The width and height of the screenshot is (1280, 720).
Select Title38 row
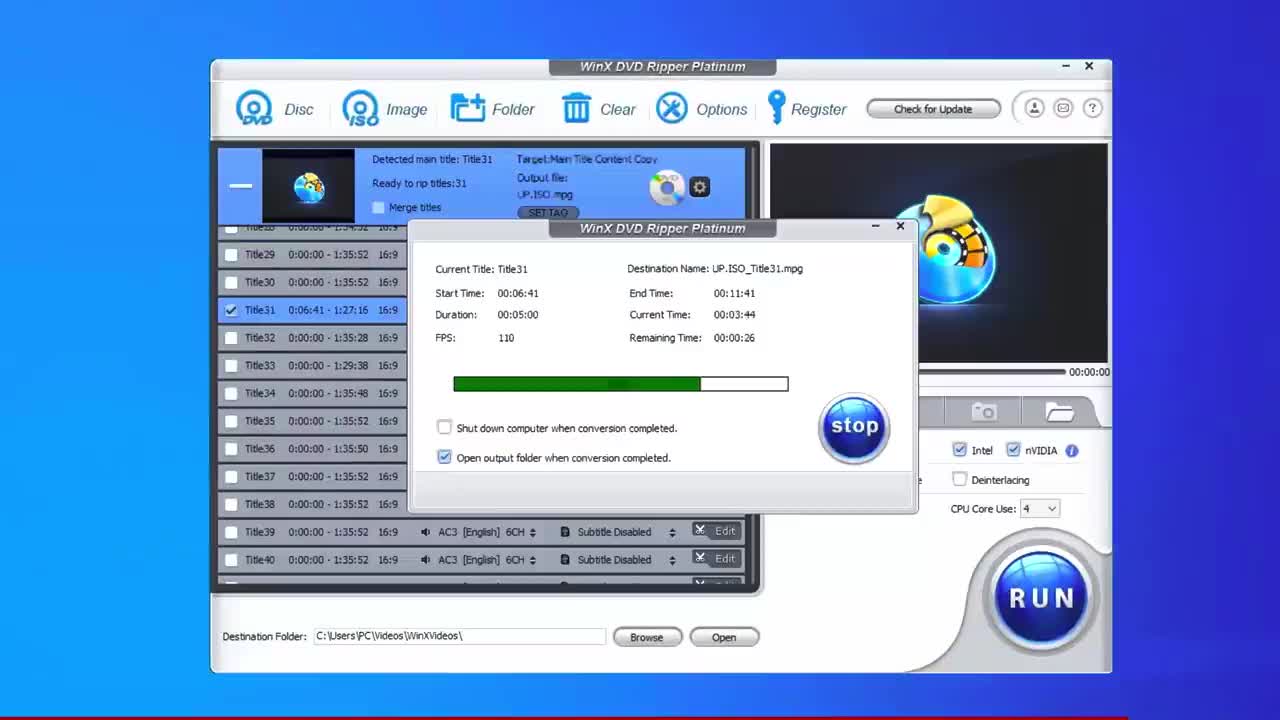tap(312, 504)
